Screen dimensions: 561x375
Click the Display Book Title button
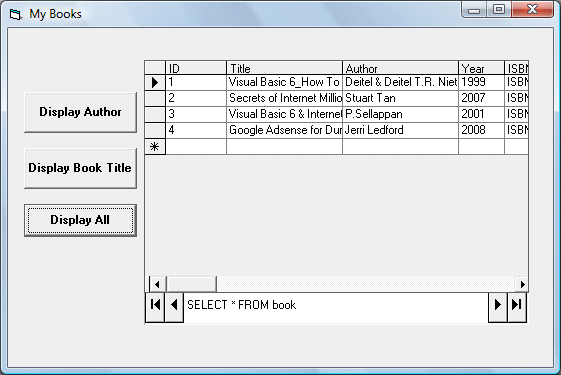tap(81, 168)
